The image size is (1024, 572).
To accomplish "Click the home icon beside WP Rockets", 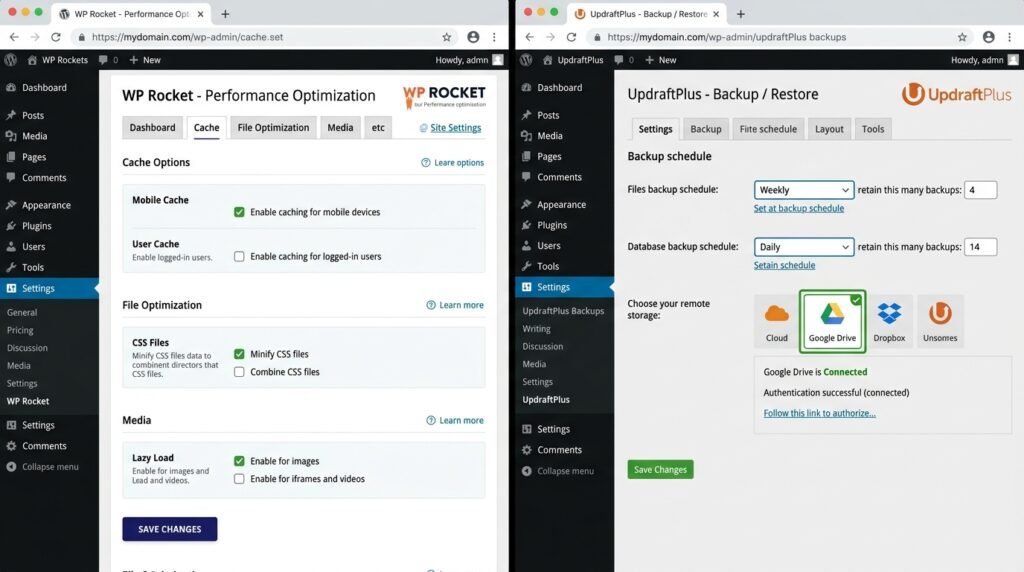I will pos(32,60).
